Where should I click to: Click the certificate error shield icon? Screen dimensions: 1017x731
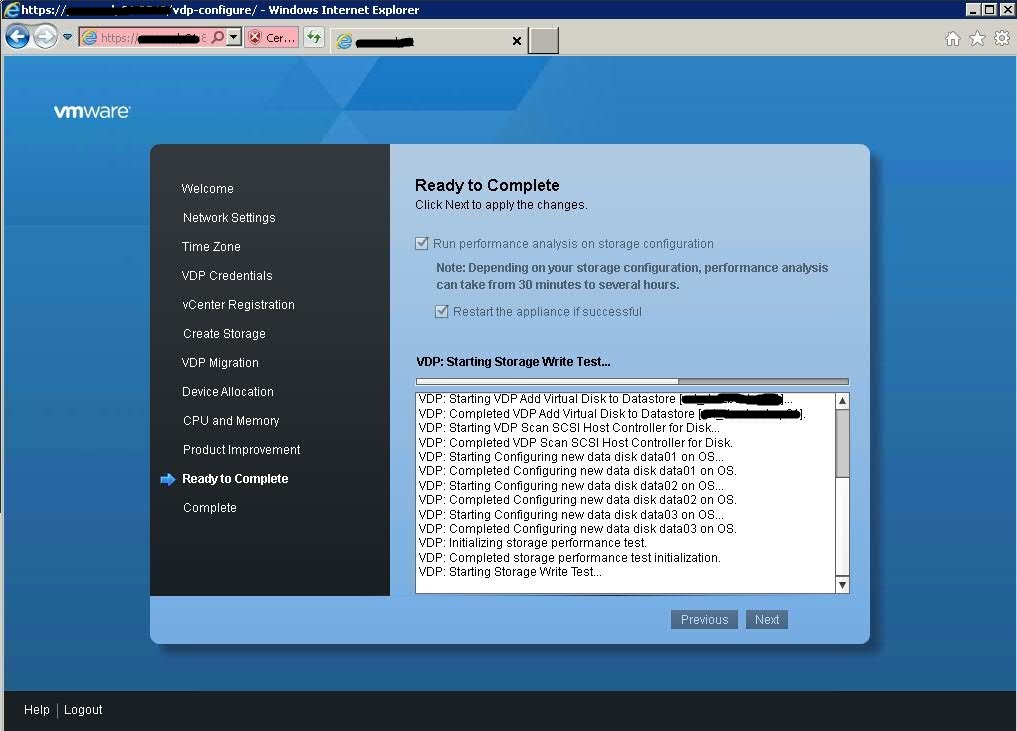(x=255, y=38)
